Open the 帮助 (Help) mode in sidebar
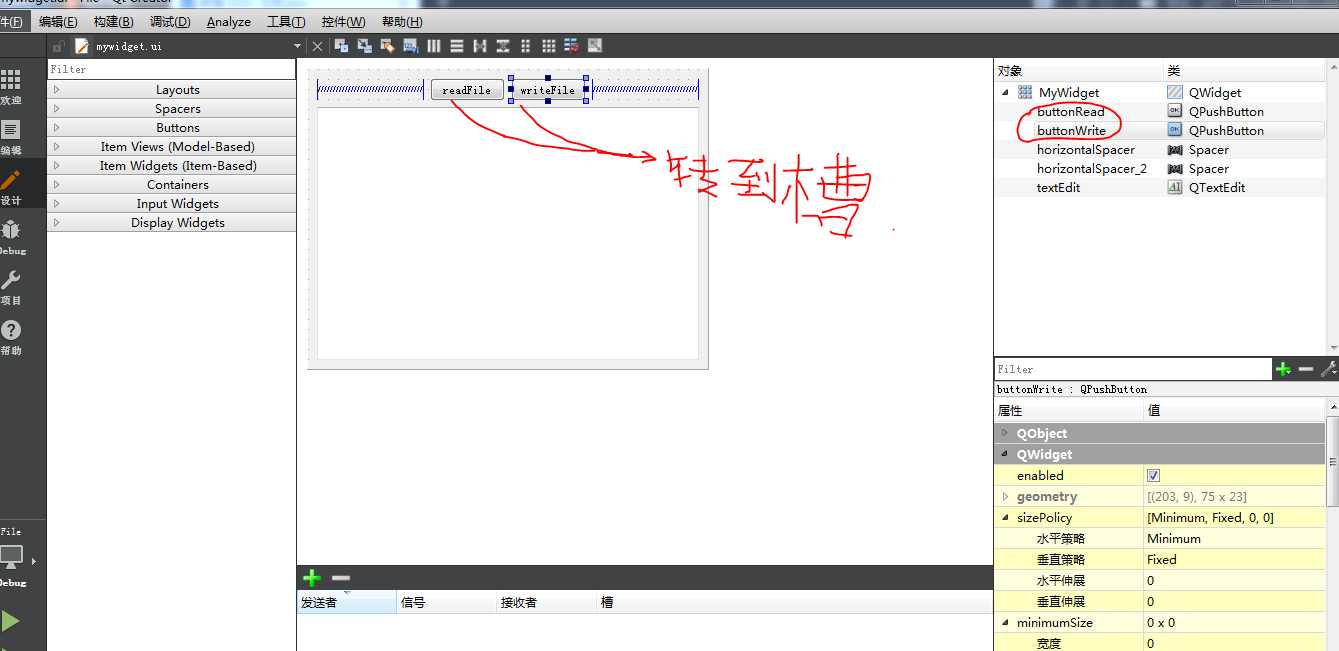Viewport: 1339px width, 651px height. [11, 337]
